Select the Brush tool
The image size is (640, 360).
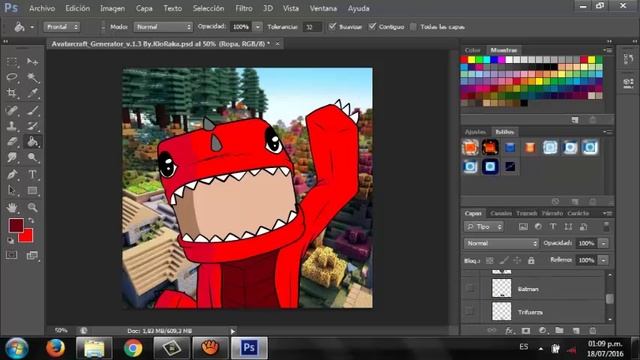coord(32,110)
